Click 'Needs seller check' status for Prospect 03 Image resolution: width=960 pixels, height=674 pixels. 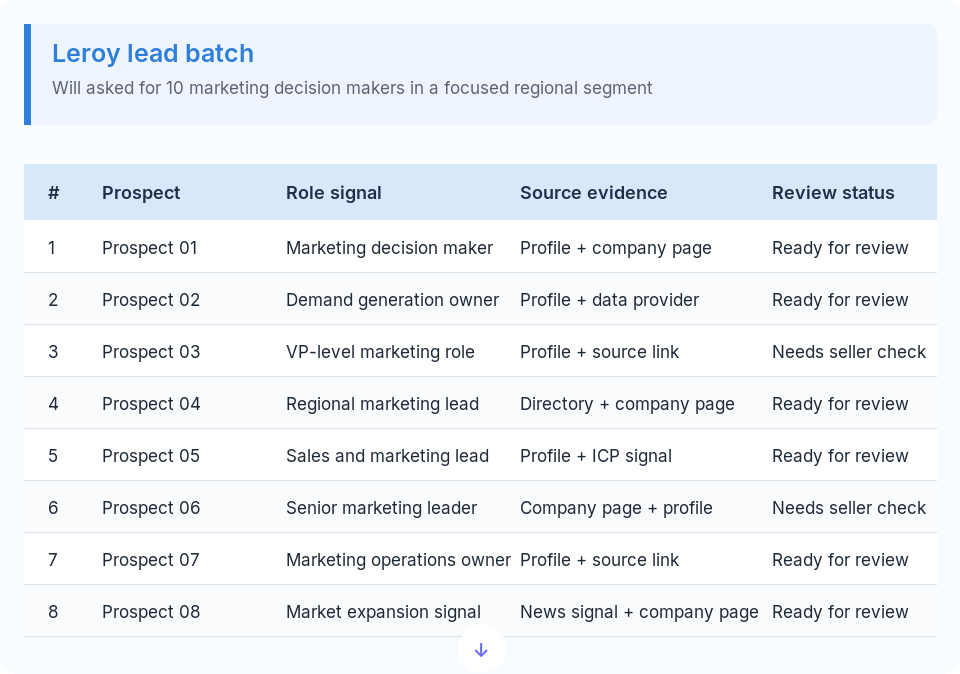(849, 352)
